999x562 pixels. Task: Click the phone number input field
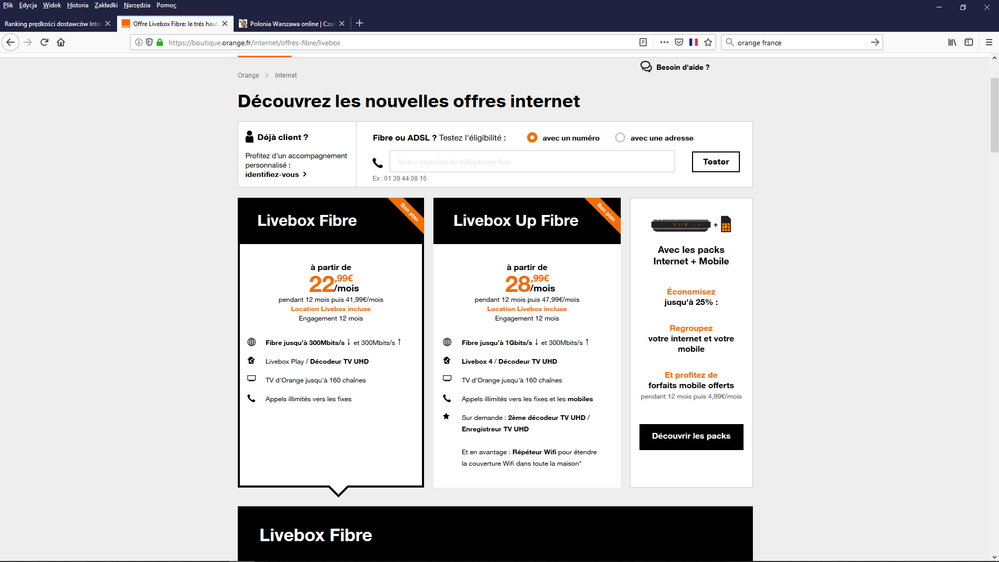pyautogui.click(x=531, y=161)
